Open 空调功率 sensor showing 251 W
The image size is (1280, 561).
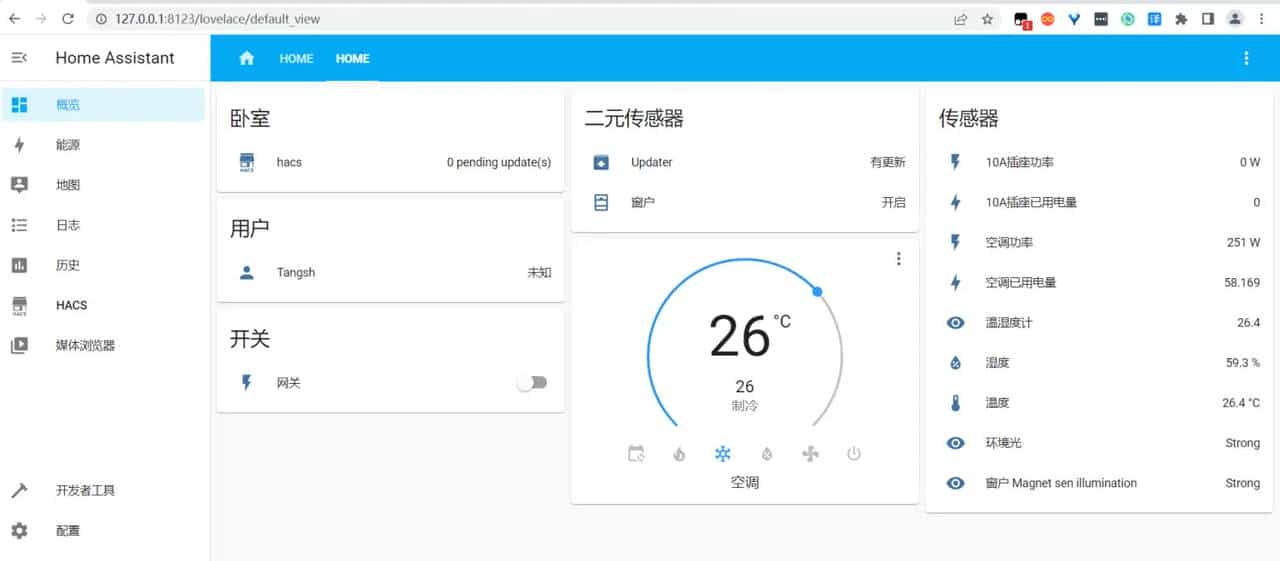click(x=1099, y=242)
